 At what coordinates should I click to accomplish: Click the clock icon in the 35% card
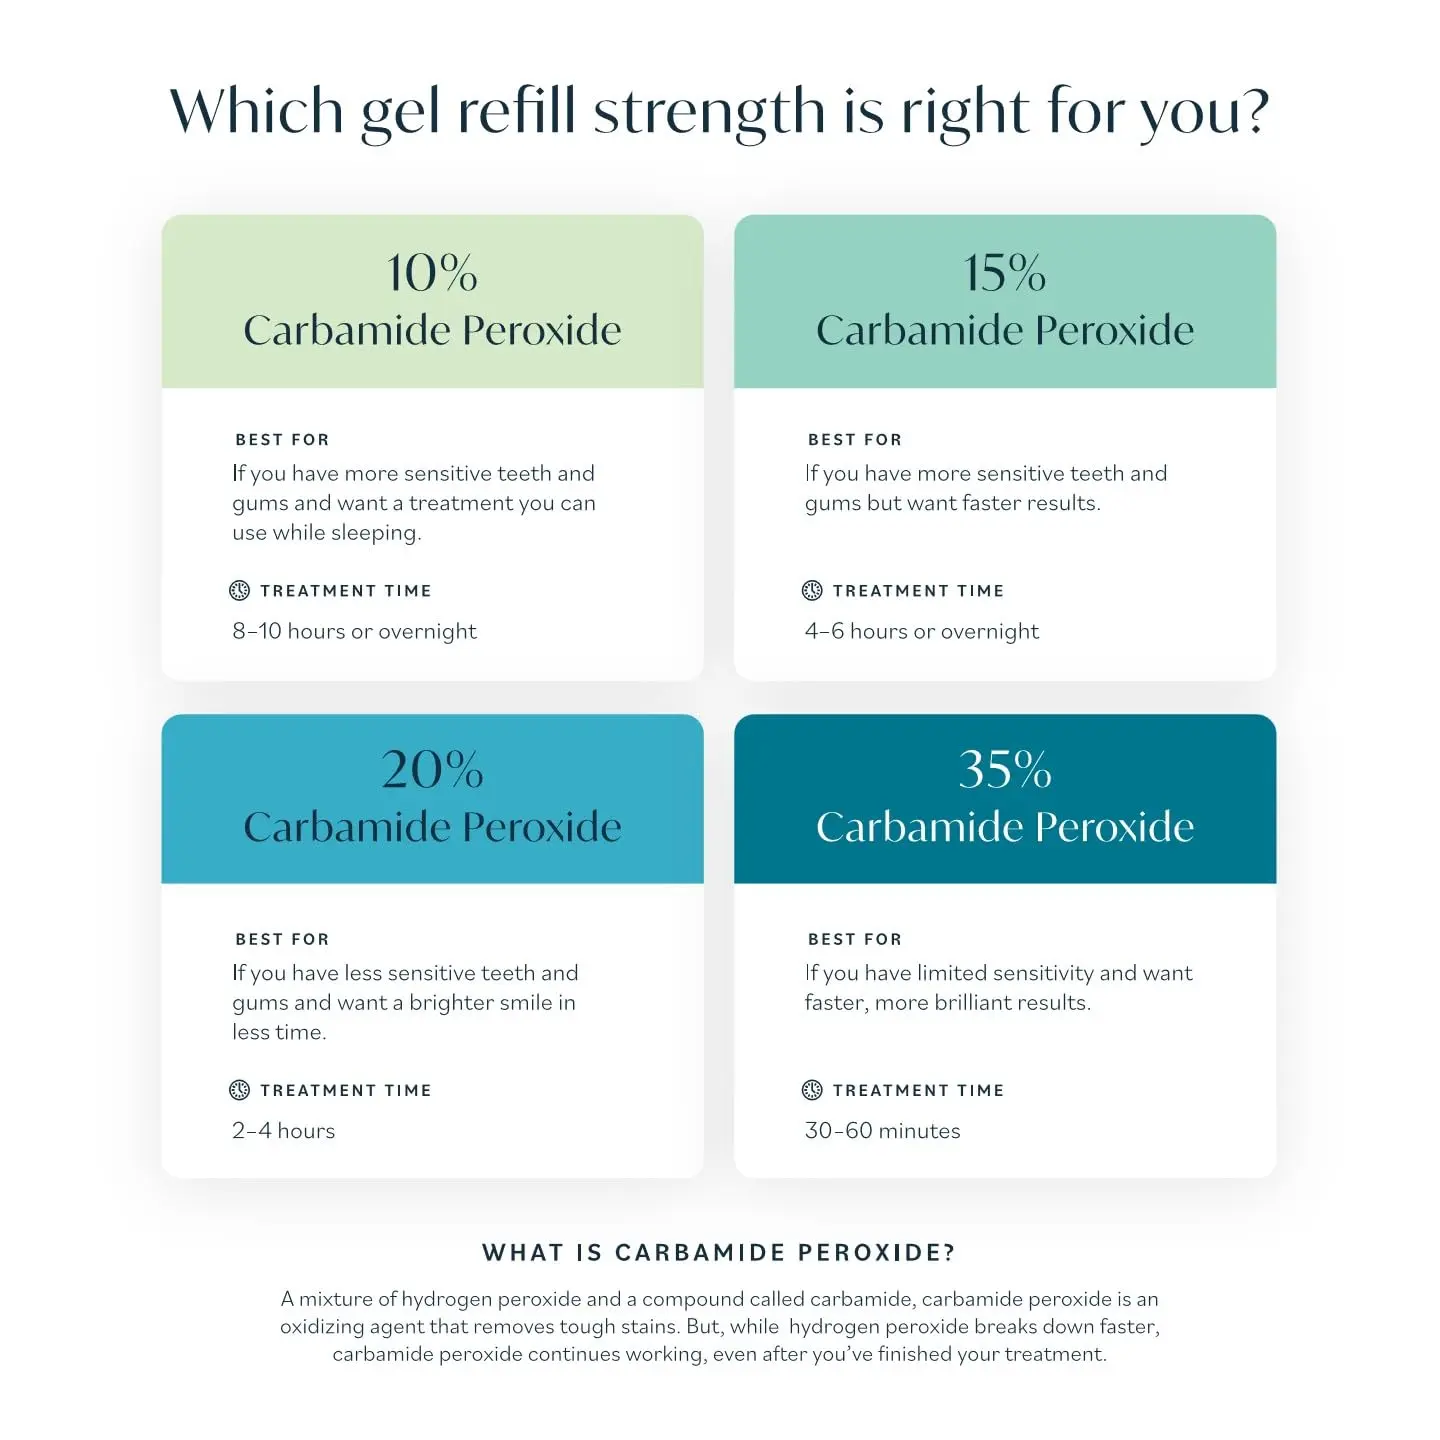coord(812,1090)
